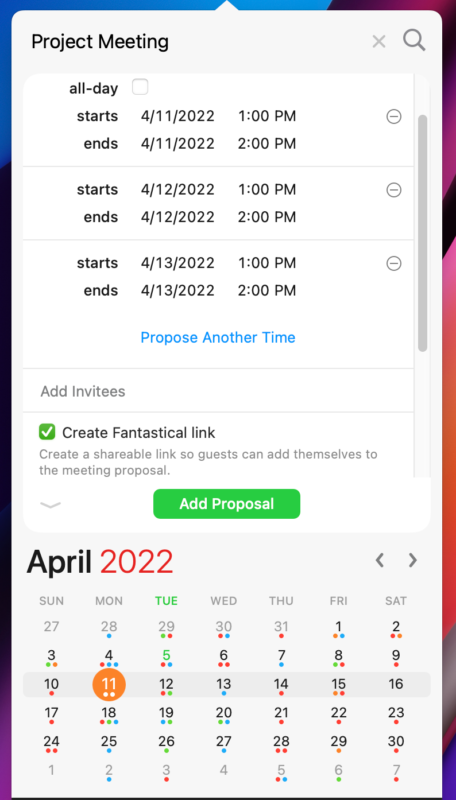Image resolution: width=456 pixels, height=800 pixels.
Task: Remove the 4/12/2022 proposed time slot
Action: pos(393,190)
